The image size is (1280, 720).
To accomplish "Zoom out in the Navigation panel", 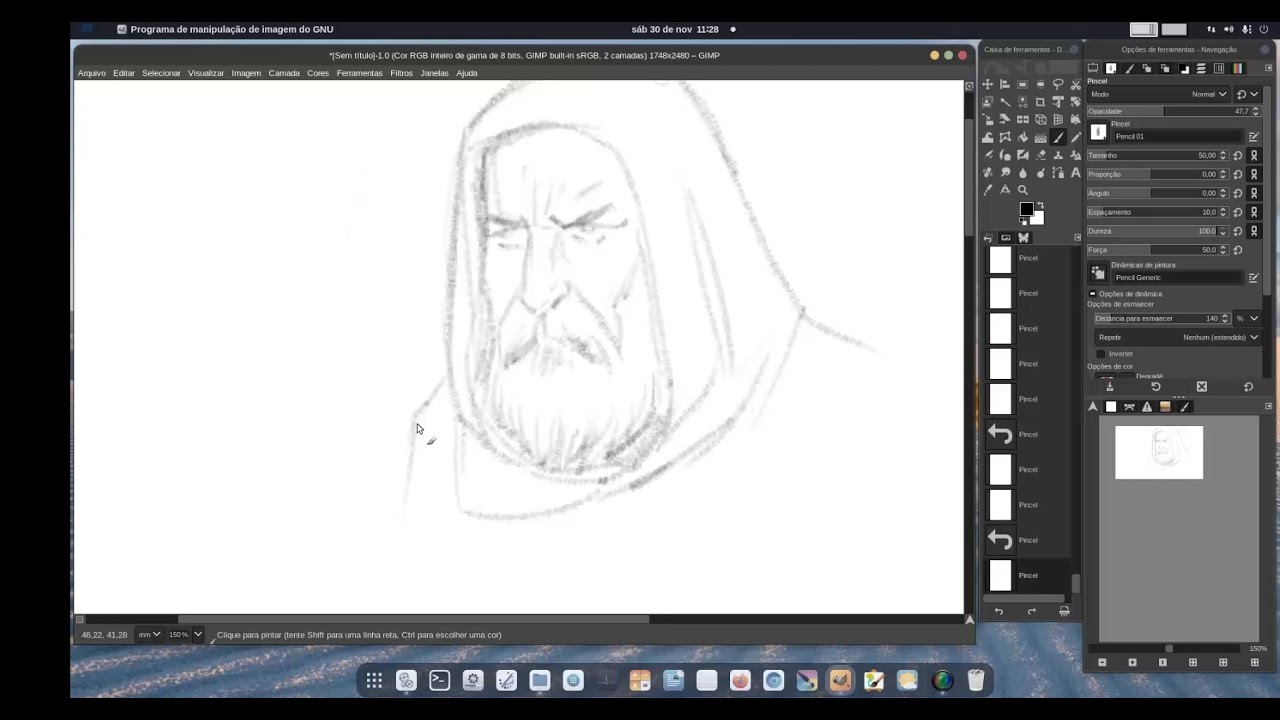I will pyautogui.click(x=1102, y=662).
